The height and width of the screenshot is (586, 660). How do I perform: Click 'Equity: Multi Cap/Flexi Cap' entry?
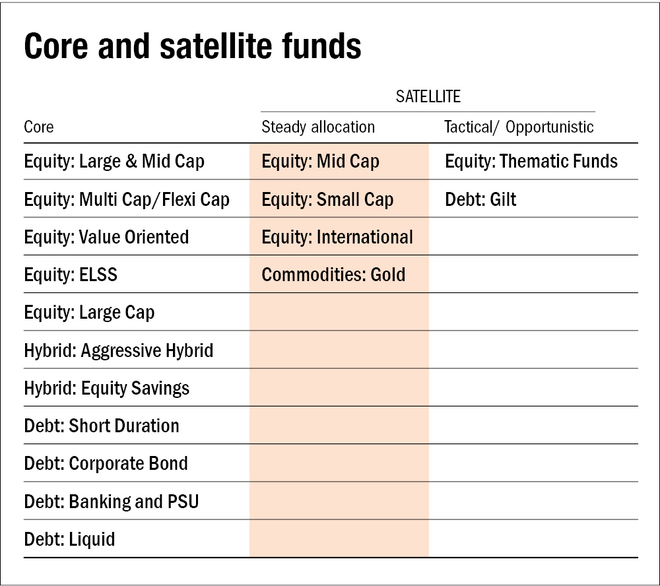coord(127,200)
